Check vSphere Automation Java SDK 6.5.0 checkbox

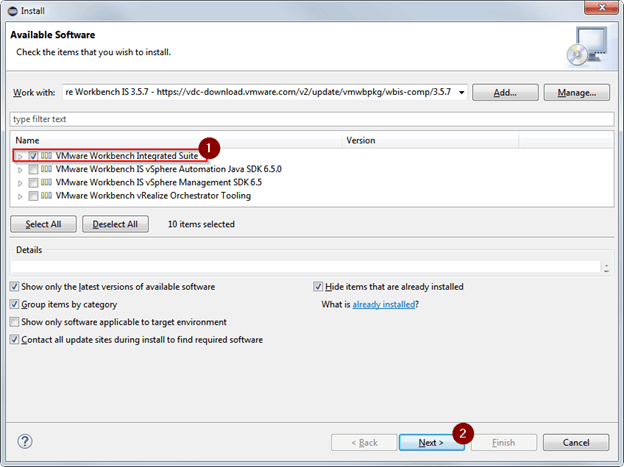[x=33, y=169]
